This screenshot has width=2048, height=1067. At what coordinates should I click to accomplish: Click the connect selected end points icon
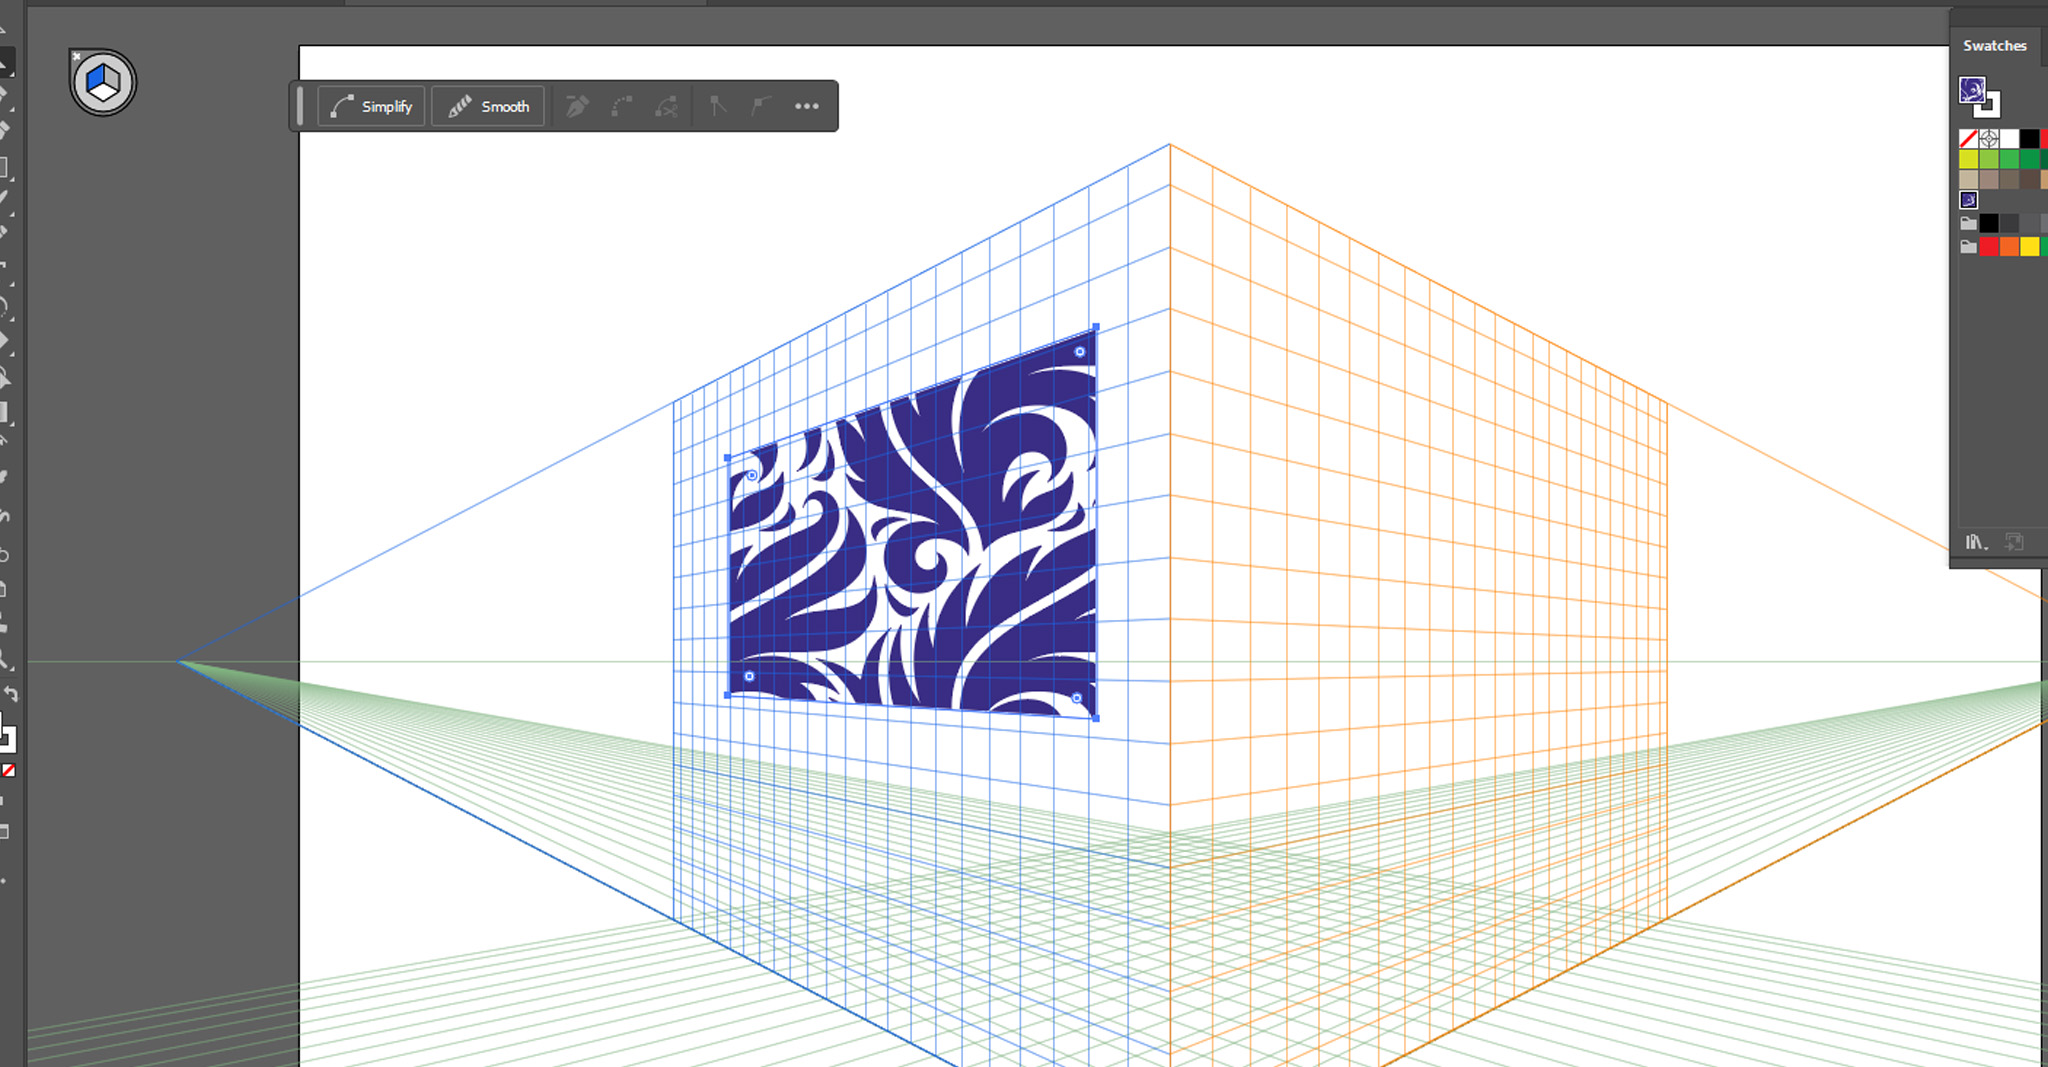[622, 106]
